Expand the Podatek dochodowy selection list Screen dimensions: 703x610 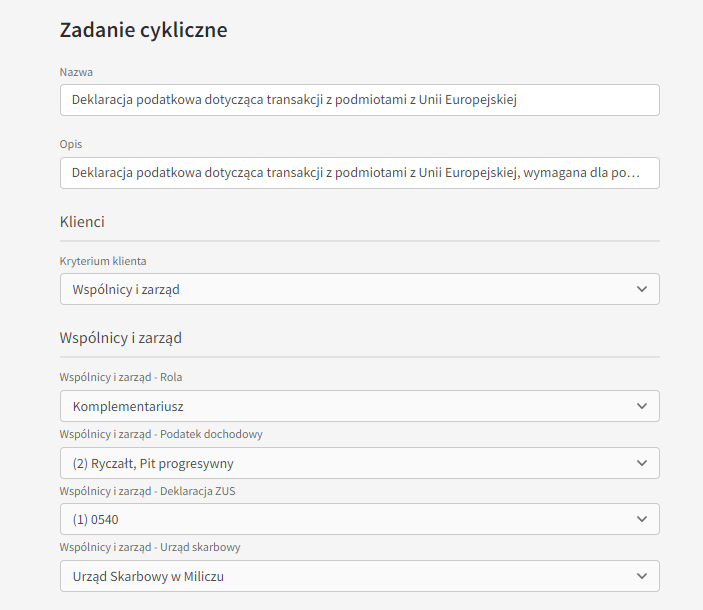point(360,463)
